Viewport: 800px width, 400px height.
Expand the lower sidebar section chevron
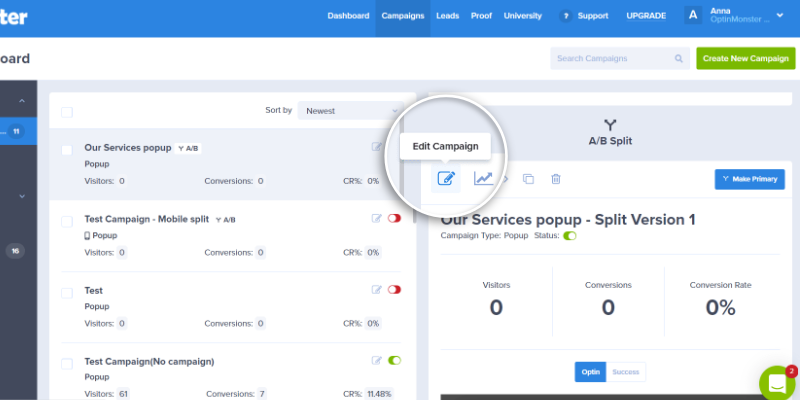[22, 196]
